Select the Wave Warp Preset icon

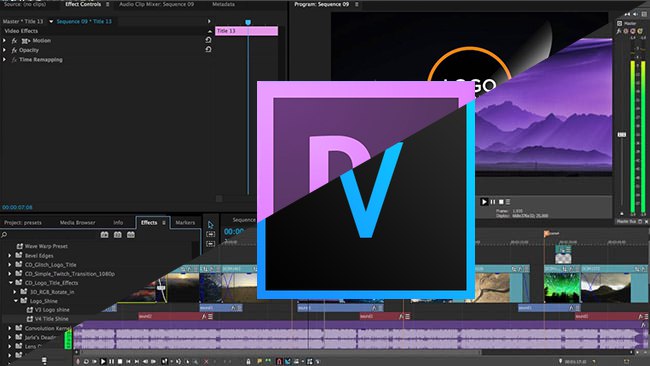(x=19, y=246)
